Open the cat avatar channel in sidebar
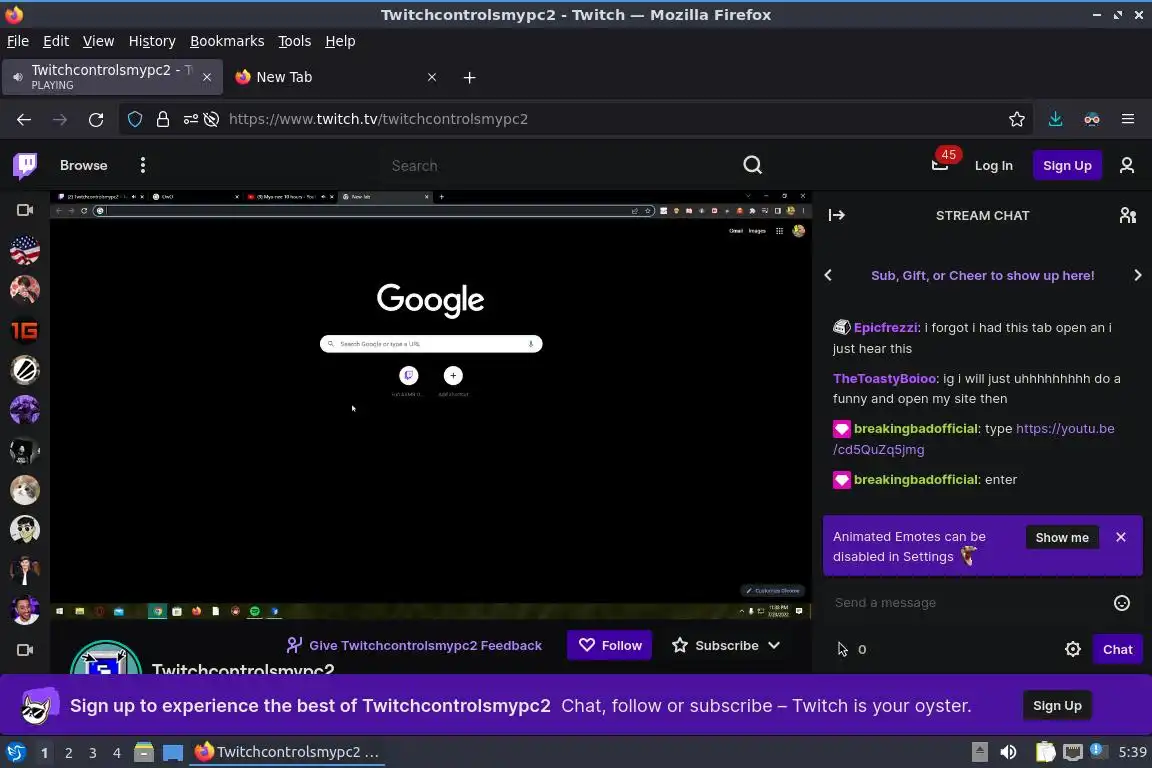1152x768 pixels. tap(25, 489)
